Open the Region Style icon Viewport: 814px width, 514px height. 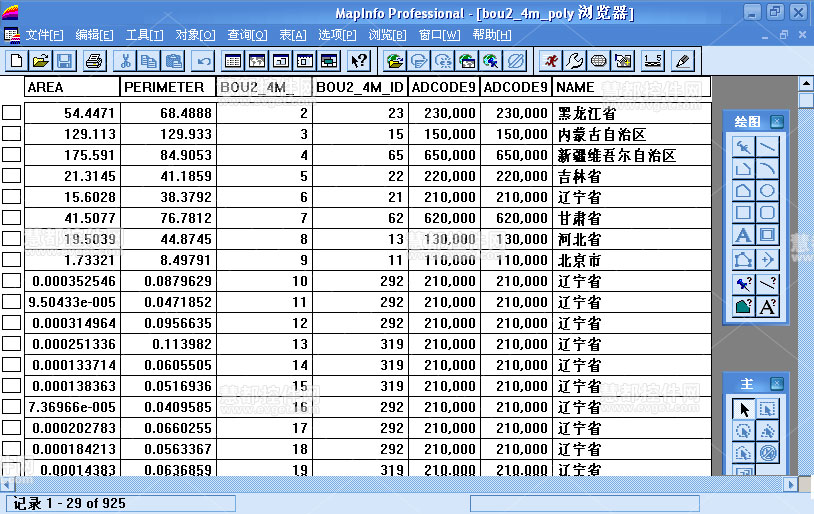coord(743,307)
